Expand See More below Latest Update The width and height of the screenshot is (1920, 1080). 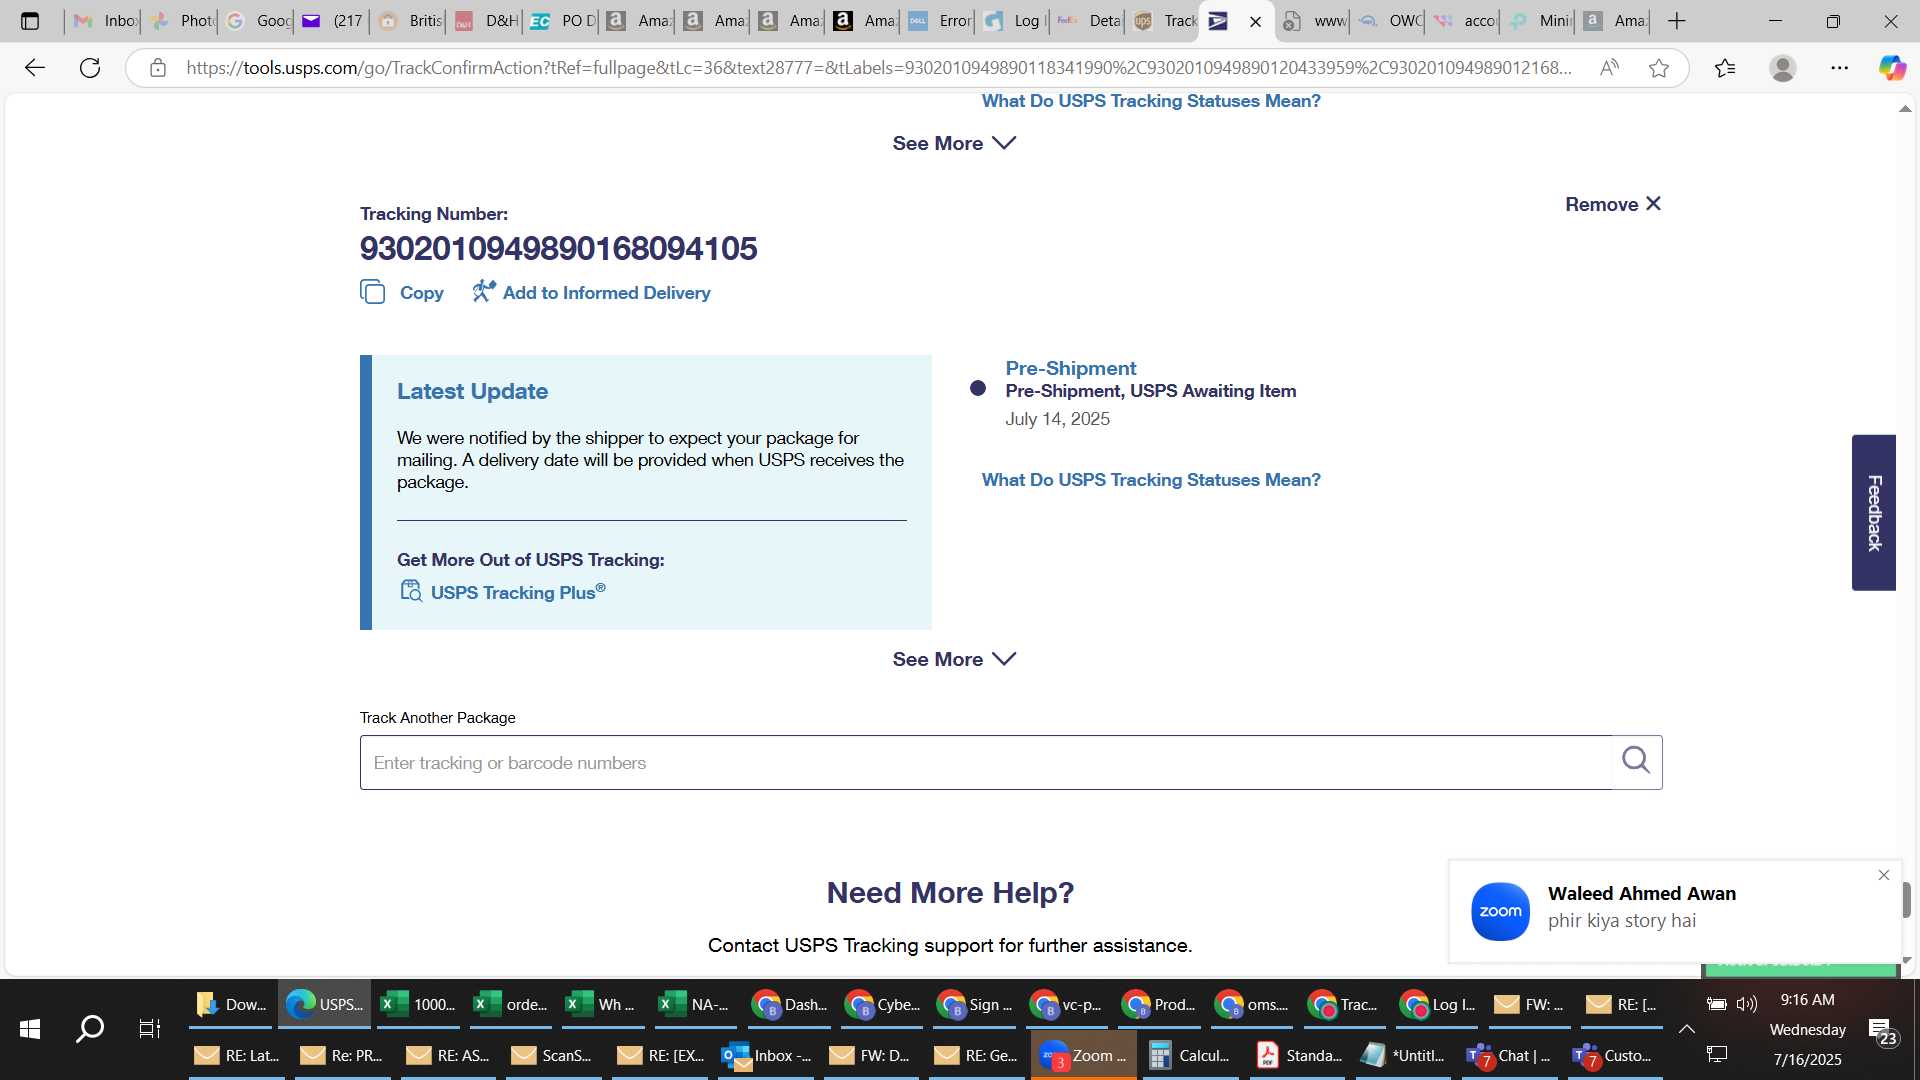point(954,659)
